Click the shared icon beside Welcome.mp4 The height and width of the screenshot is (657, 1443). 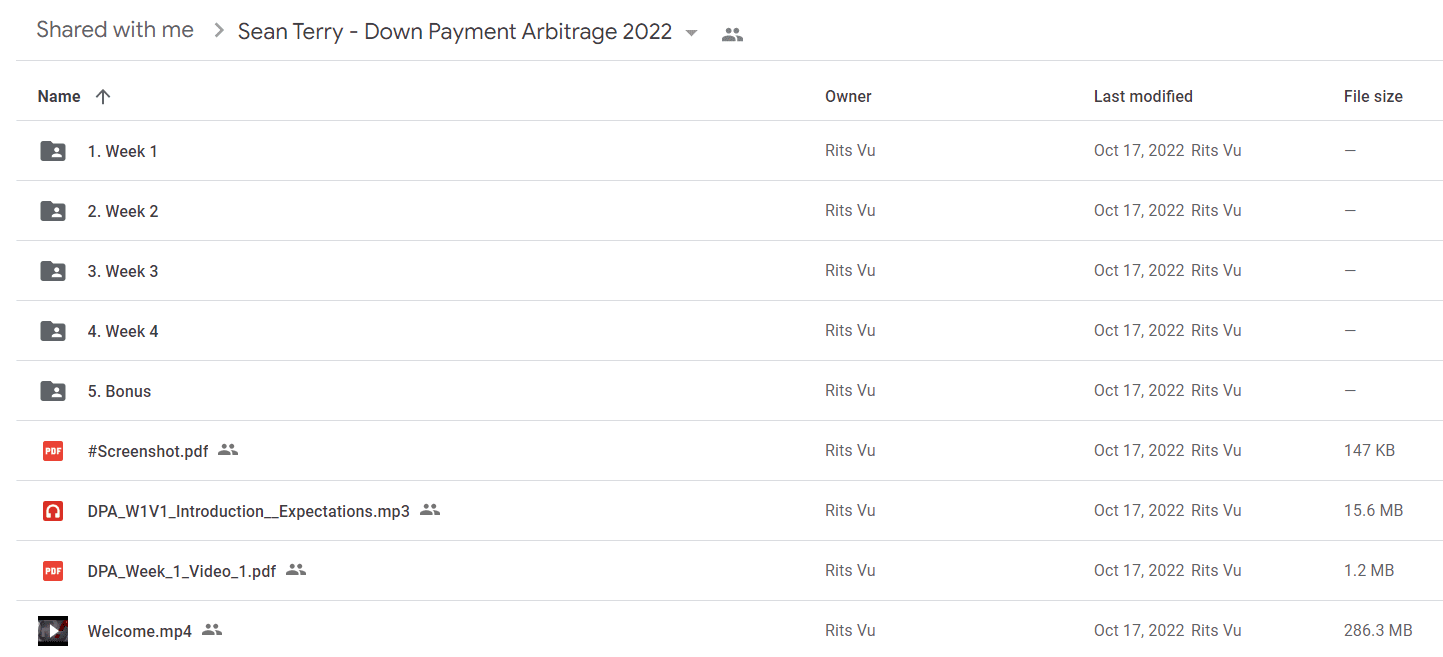click(x=211, y=630)
